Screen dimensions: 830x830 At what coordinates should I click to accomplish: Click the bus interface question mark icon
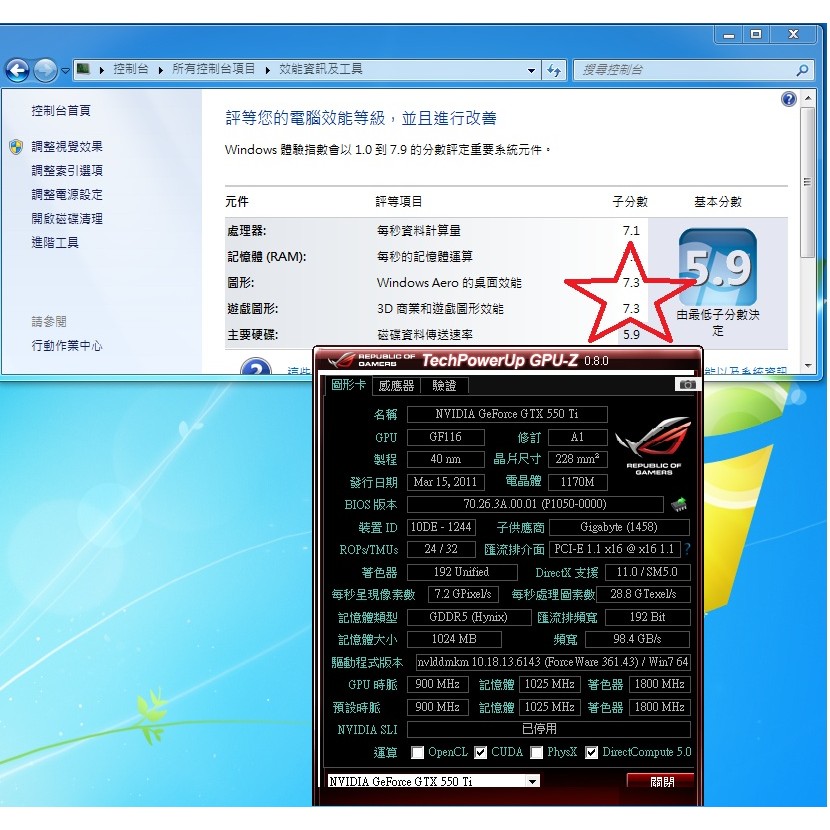(687, 549)
